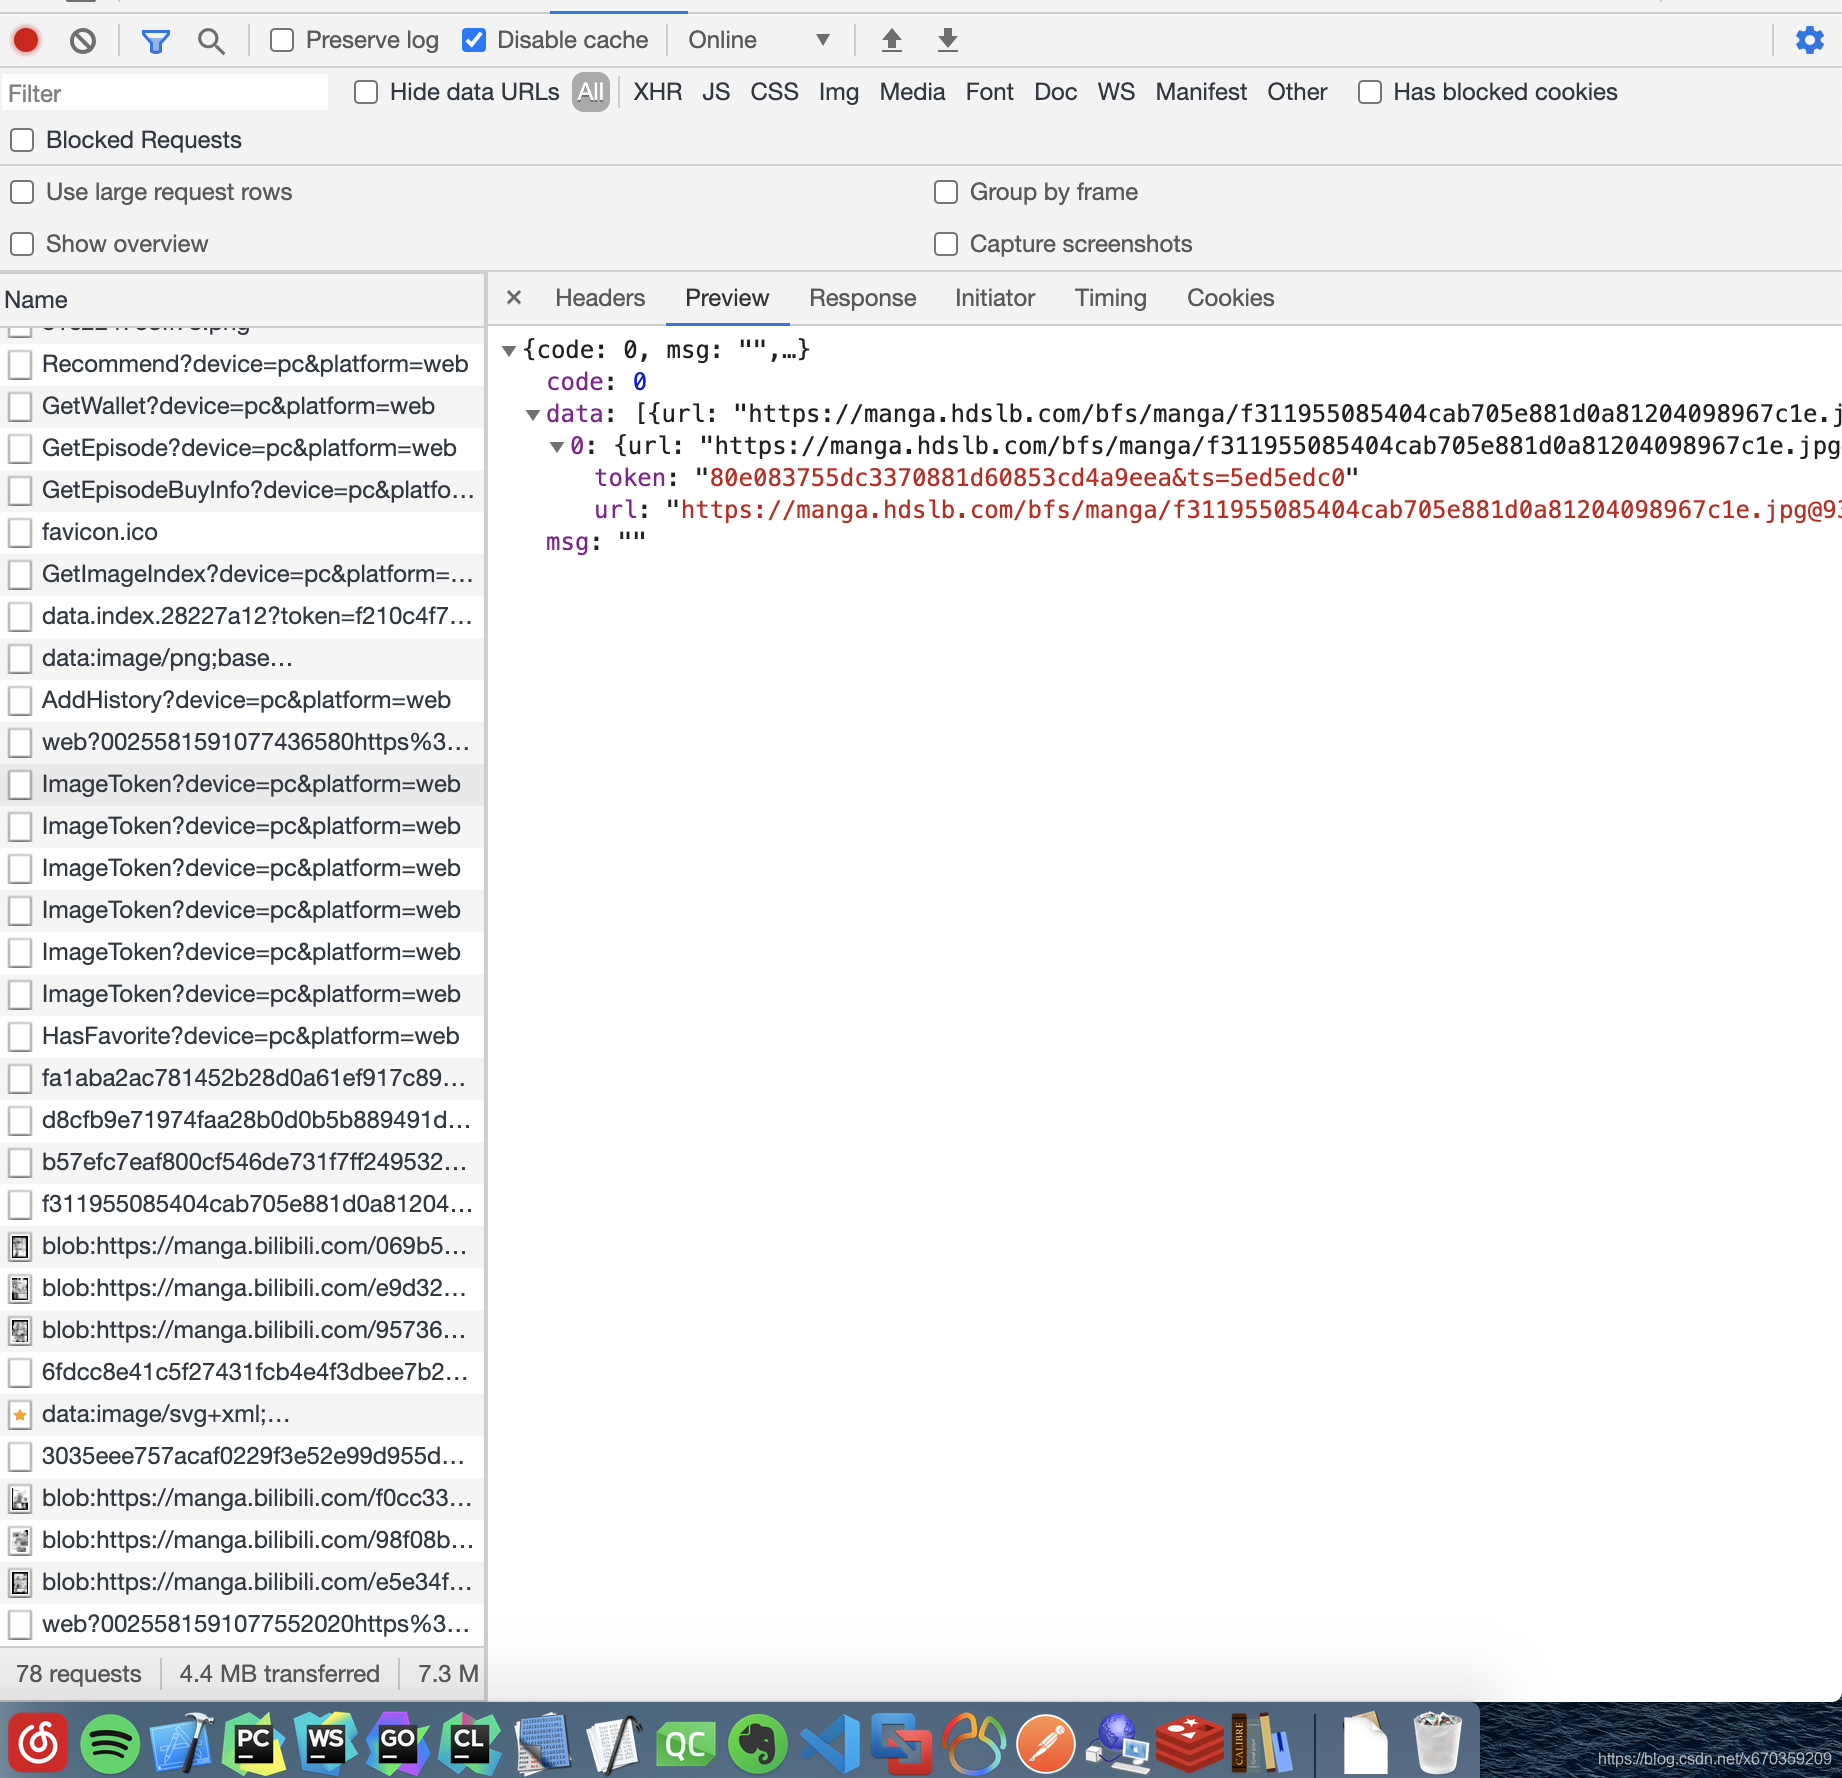Collapse the data array node
Screen dimensions: 1842x1778
click(x=533, y=414)
